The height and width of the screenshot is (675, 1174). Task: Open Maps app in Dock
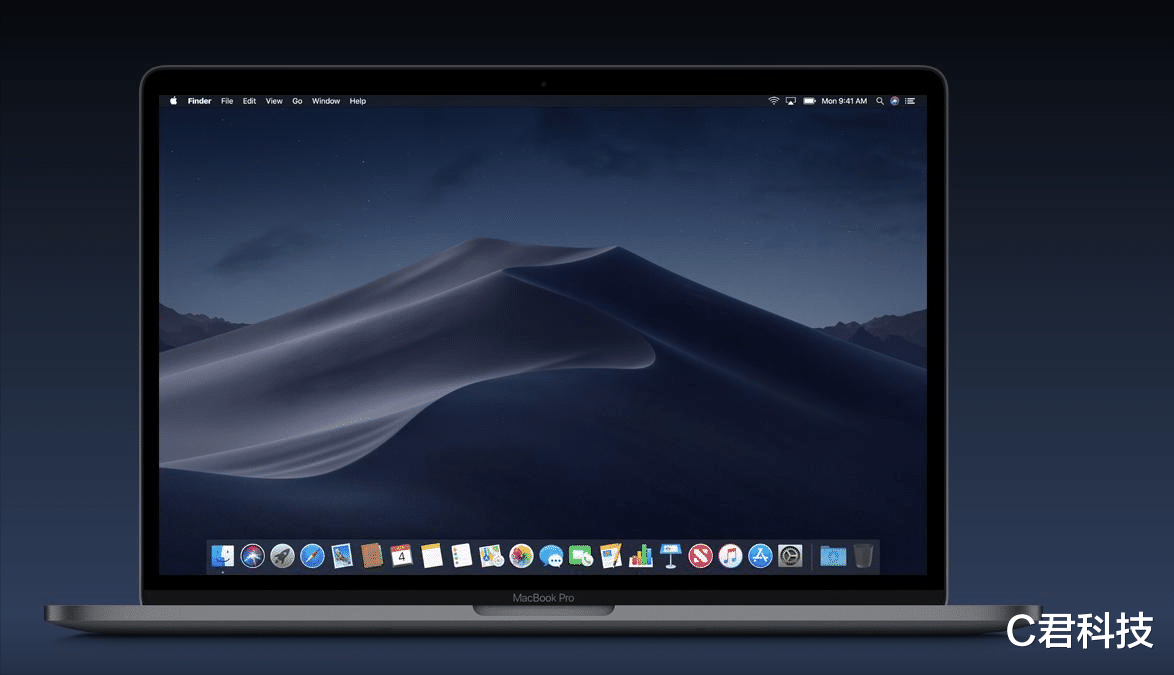[491, 556]
